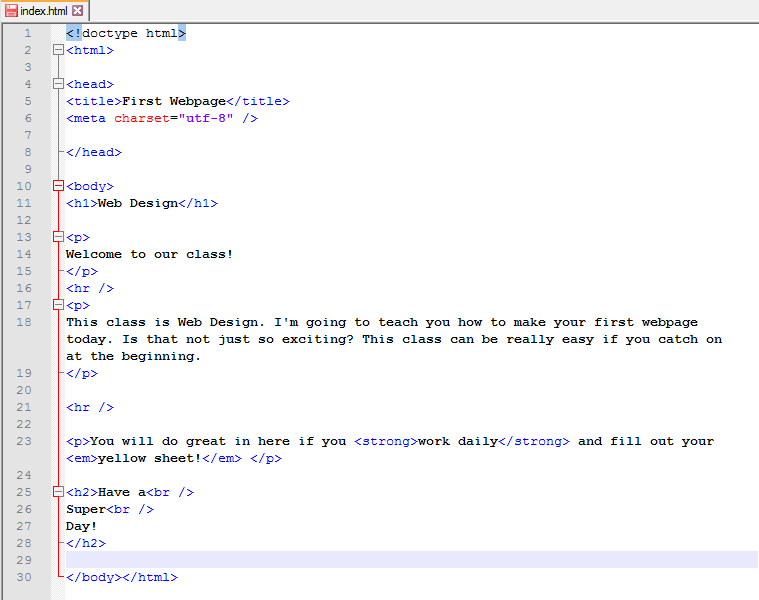Viewport: 759px width, 600px height.
Task: Close the index.html tab
Action: (x=77, y=11)
